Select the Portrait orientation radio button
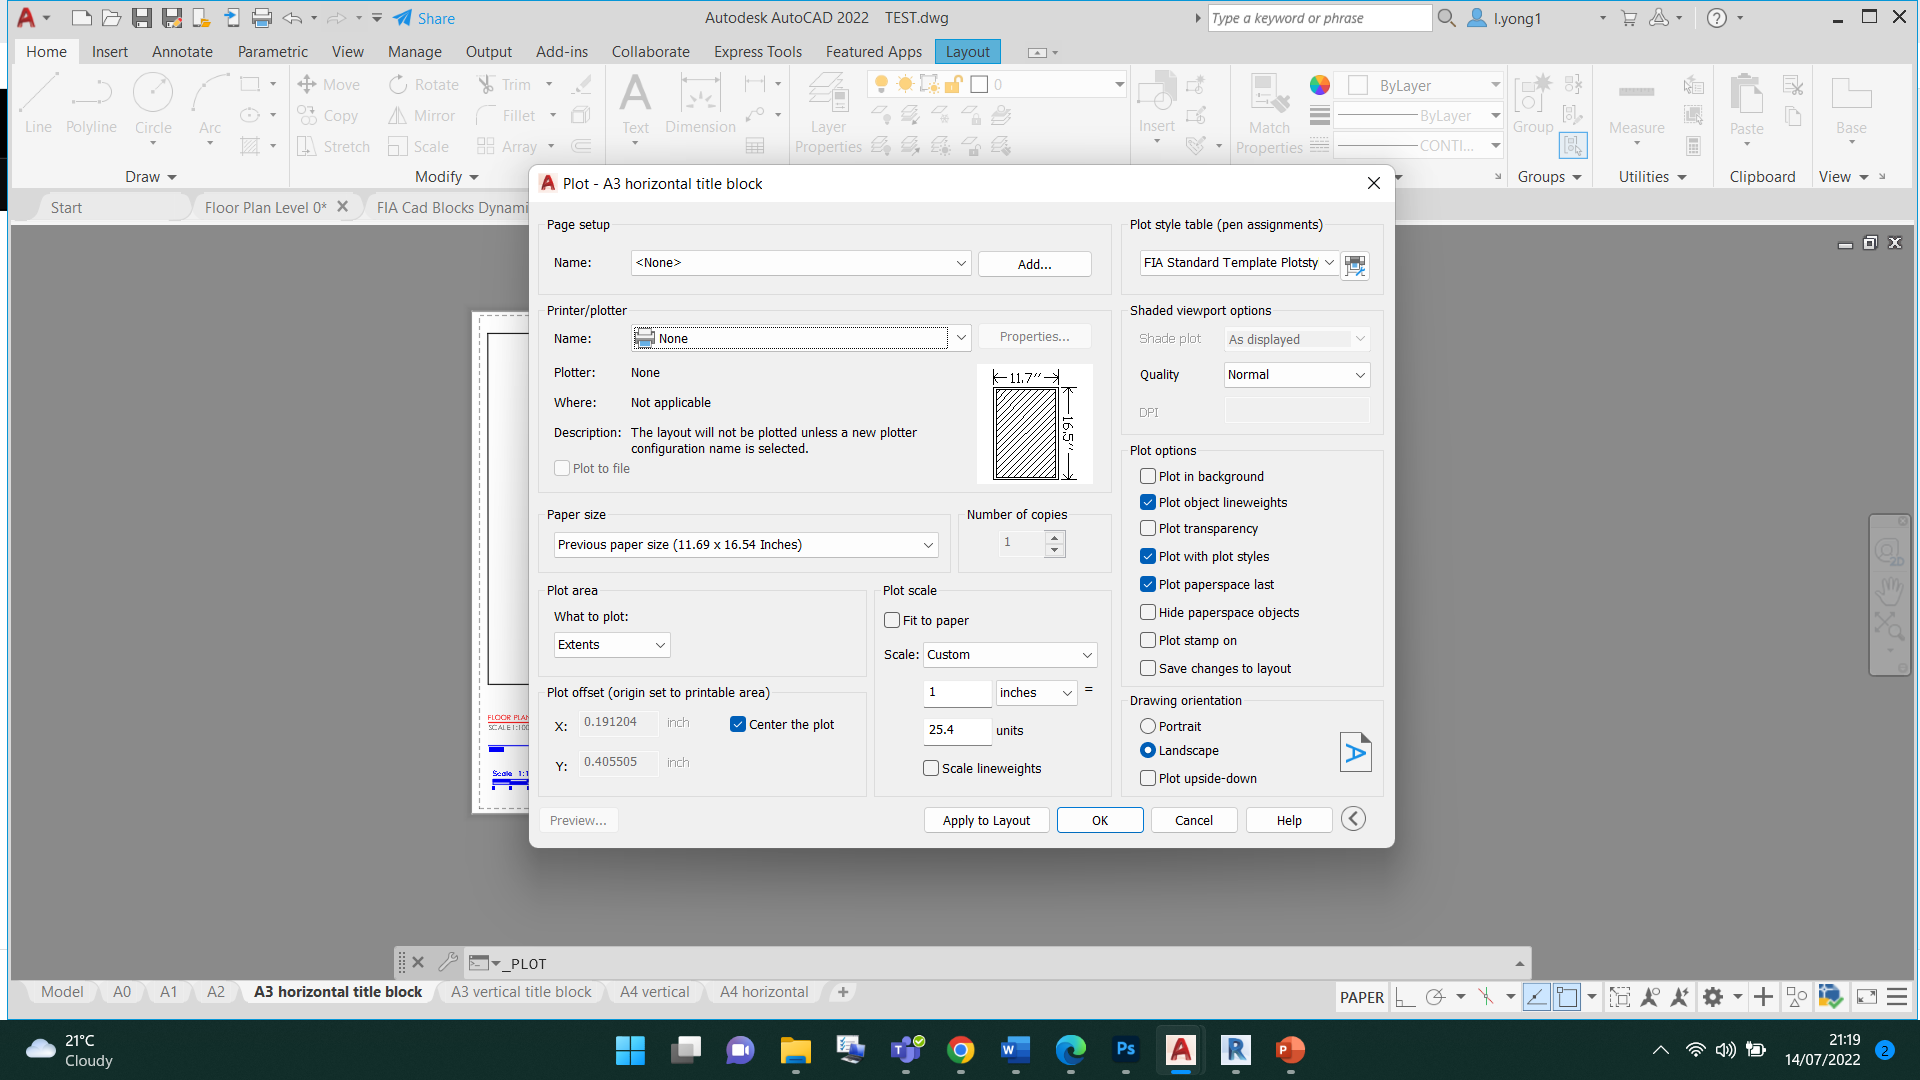The width and height of the screenshot is (1920, 1080). click(1148, 727)
